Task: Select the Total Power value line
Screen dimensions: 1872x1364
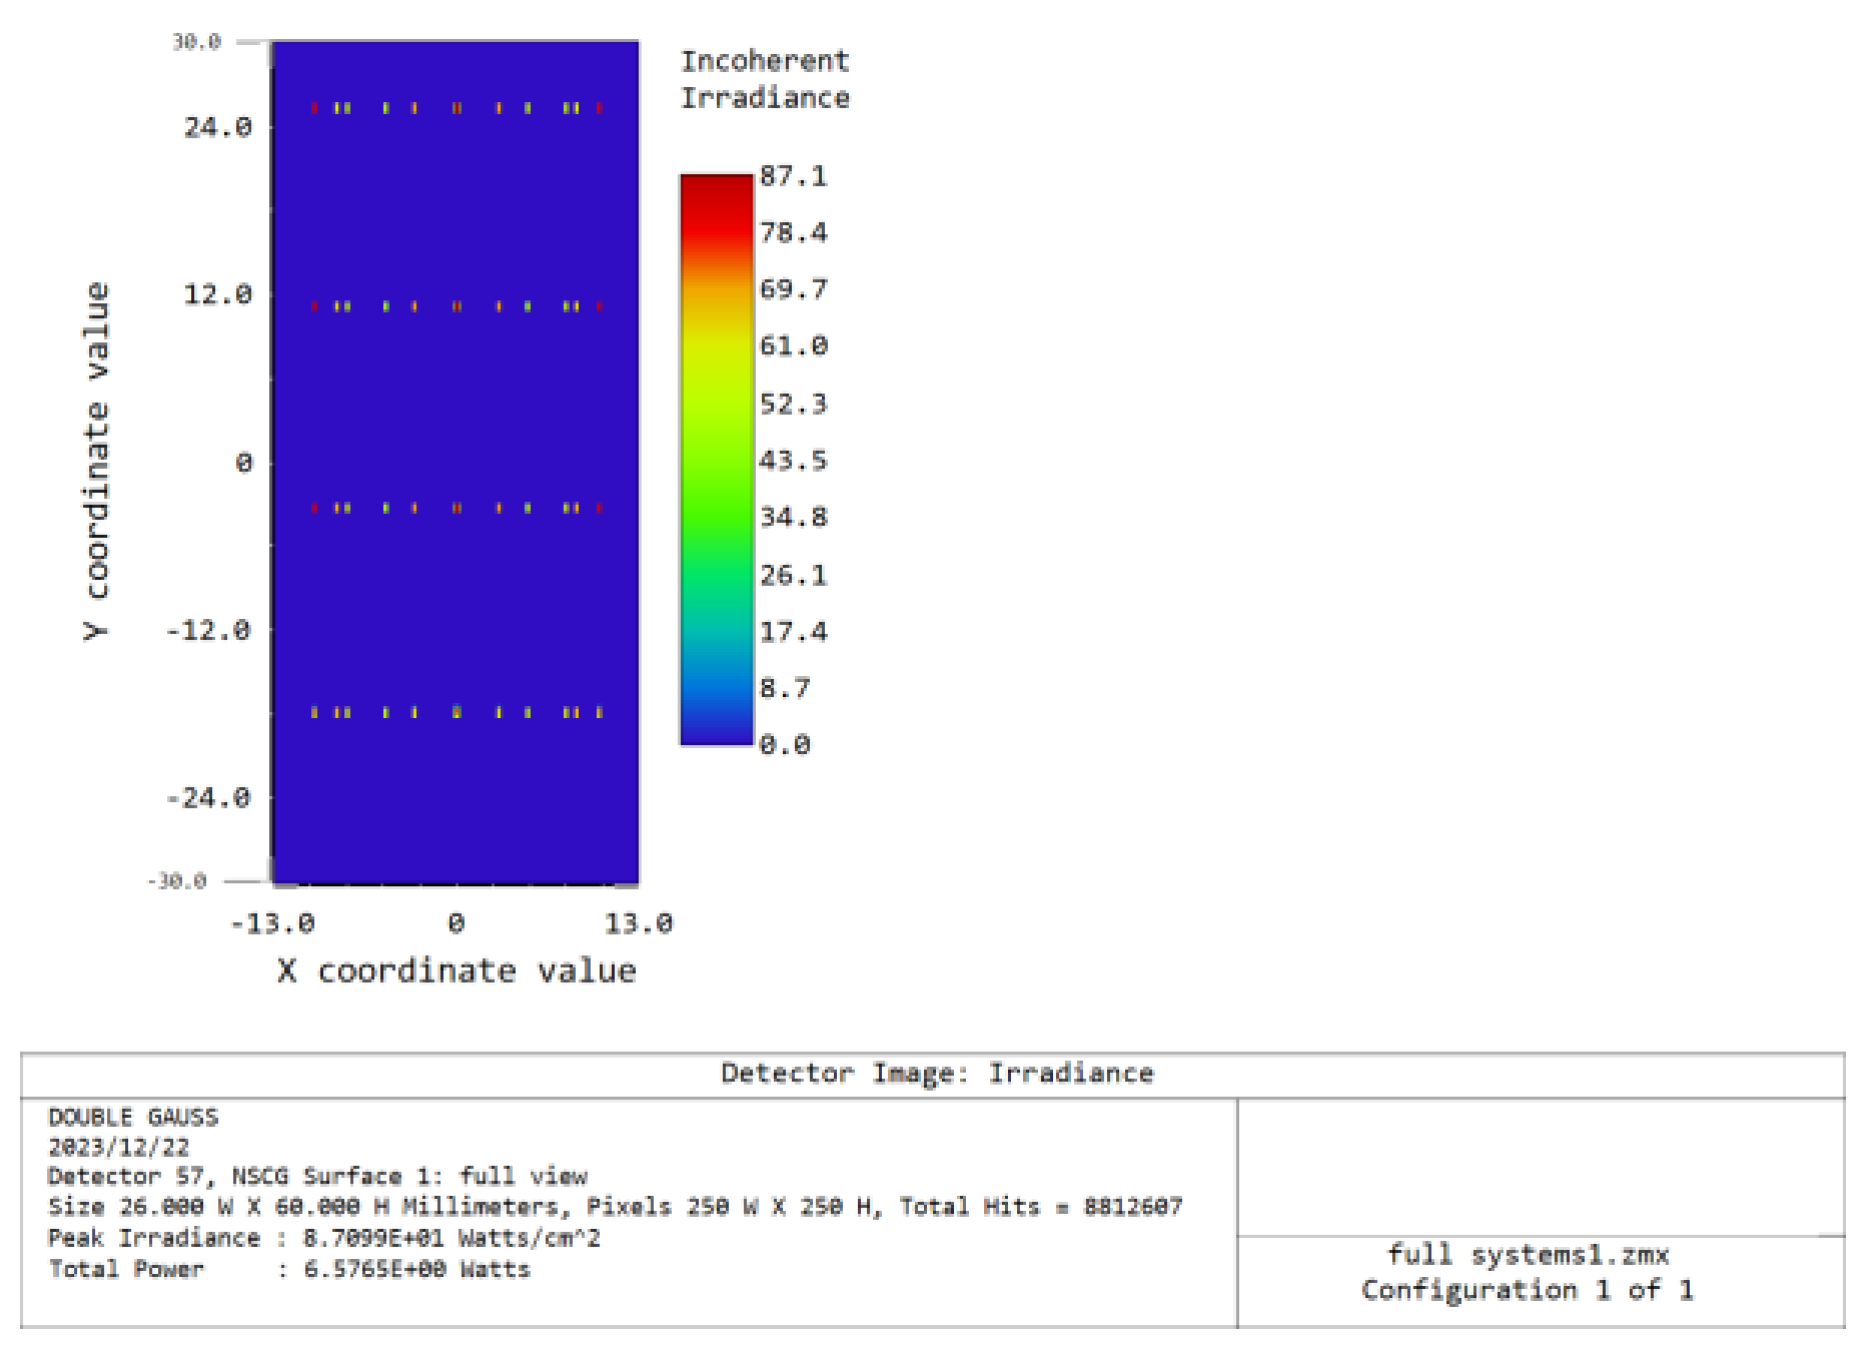Action: pyautogui.click(x=290, y=1269)
